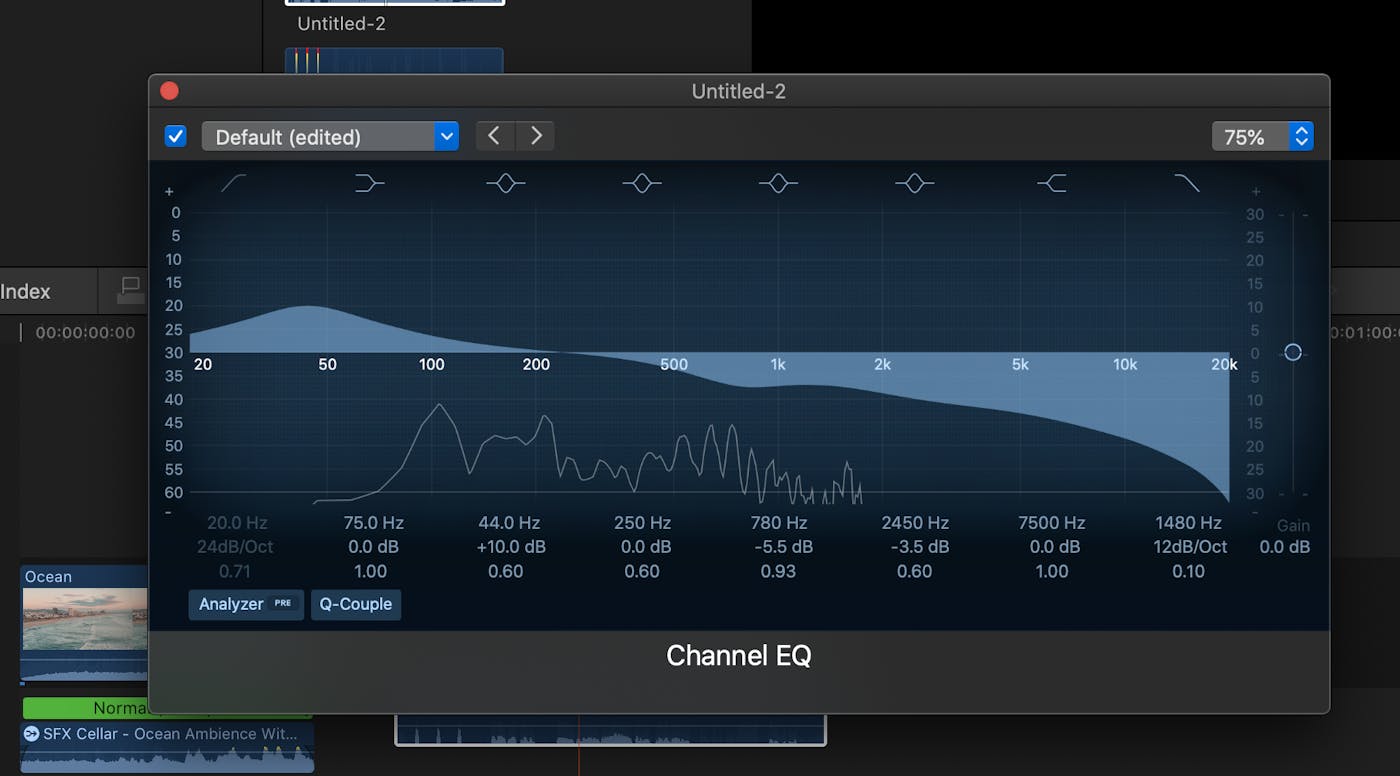
Task: Click the 44.0 Hz frequency value
Action: [x=509, y=523]
